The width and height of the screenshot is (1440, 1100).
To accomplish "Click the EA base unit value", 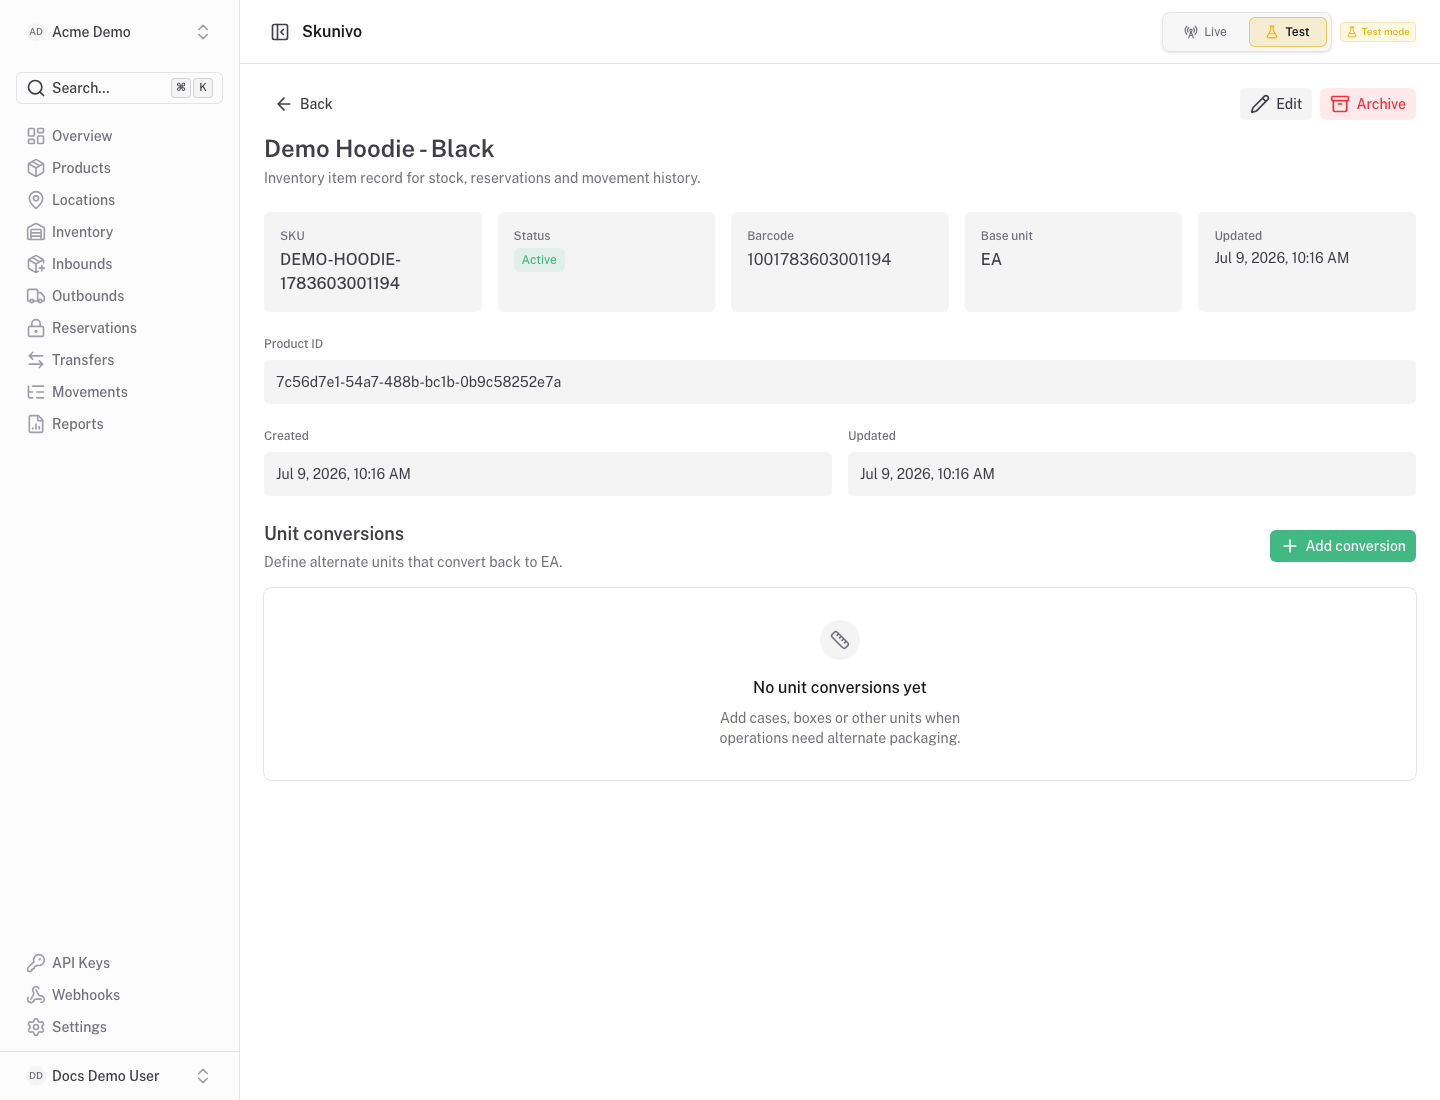I will tap(991, 259).
